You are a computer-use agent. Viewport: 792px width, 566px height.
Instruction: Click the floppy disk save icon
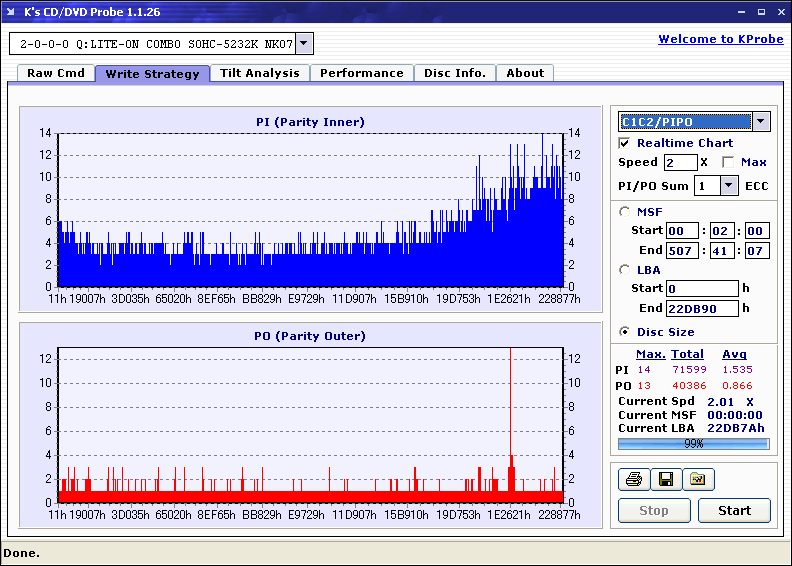point(665,480)
